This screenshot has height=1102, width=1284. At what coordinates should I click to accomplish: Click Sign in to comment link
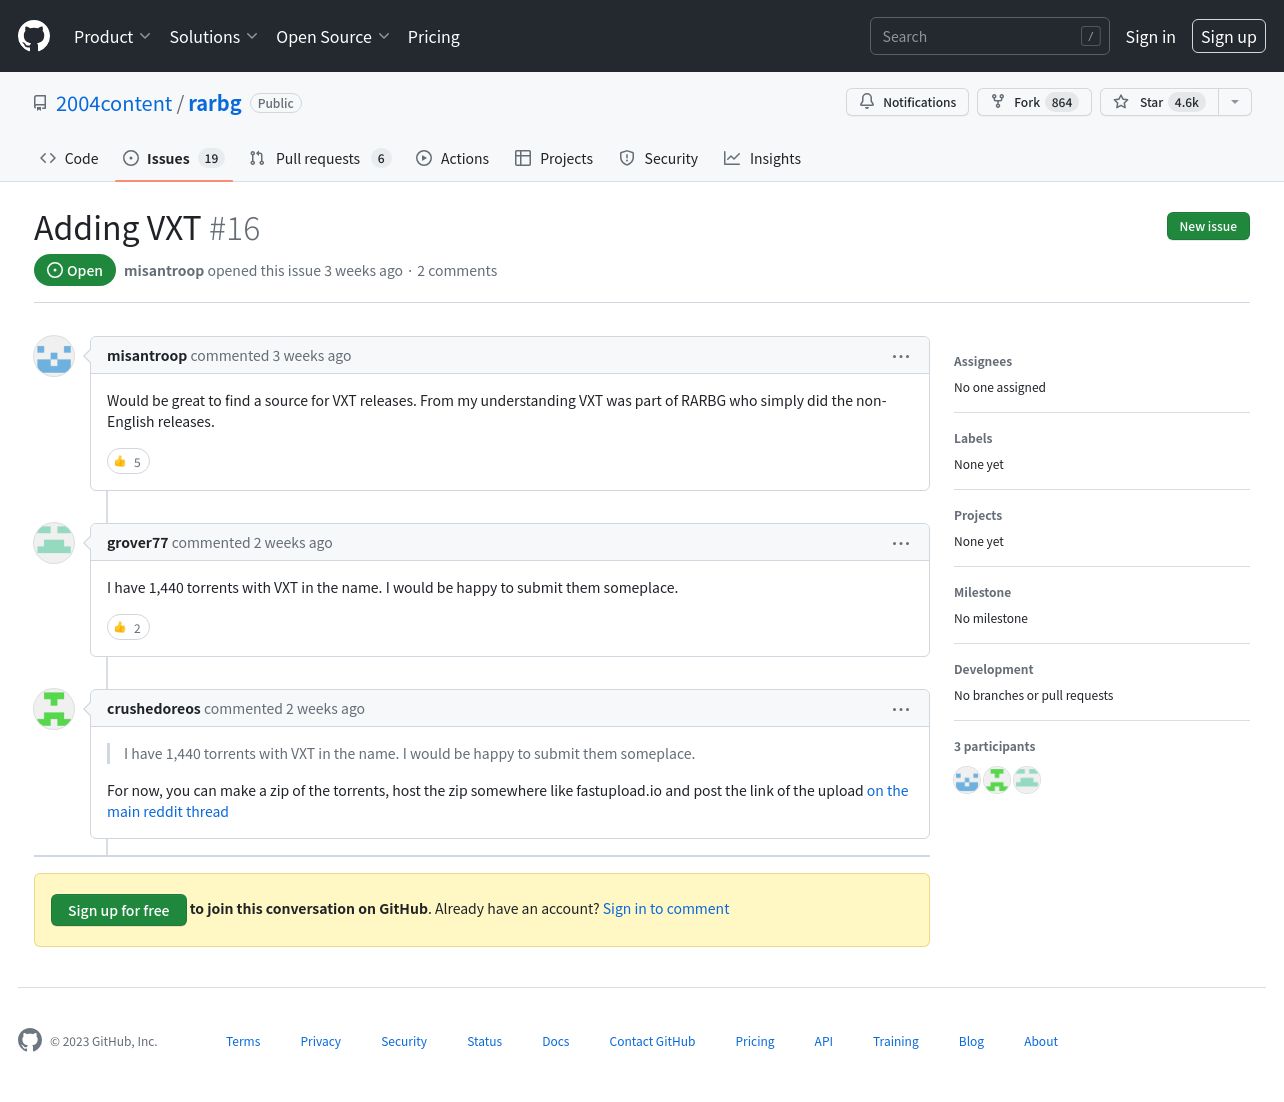pyautogui.click(x=666, y=909)
